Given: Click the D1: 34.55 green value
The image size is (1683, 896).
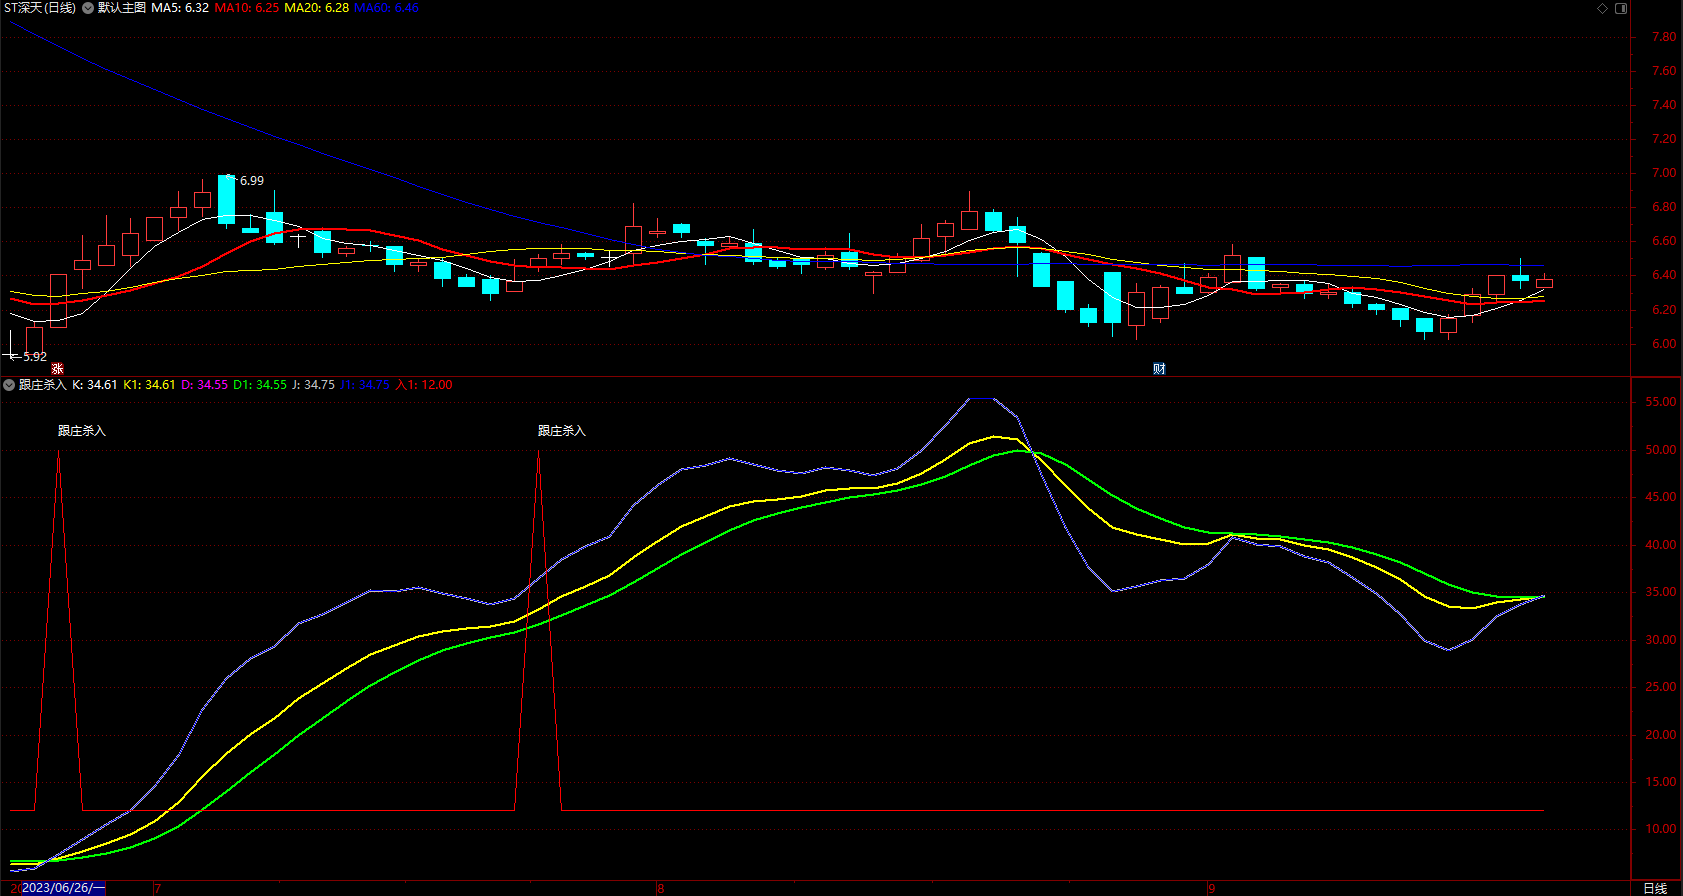Looking at the screenshot, I should [260, 385].
